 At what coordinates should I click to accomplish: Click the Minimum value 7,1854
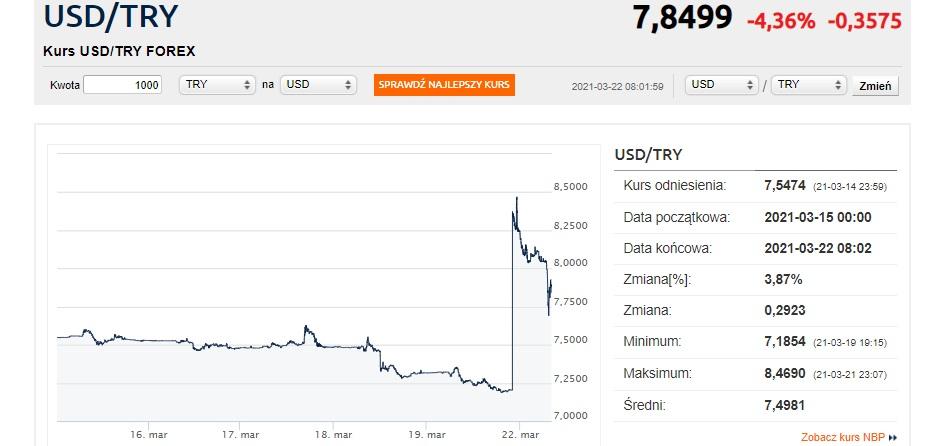786,341
